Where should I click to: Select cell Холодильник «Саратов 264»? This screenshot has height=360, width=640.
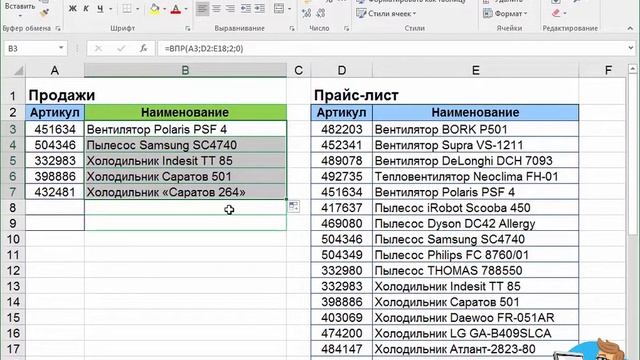coord(185,192)
